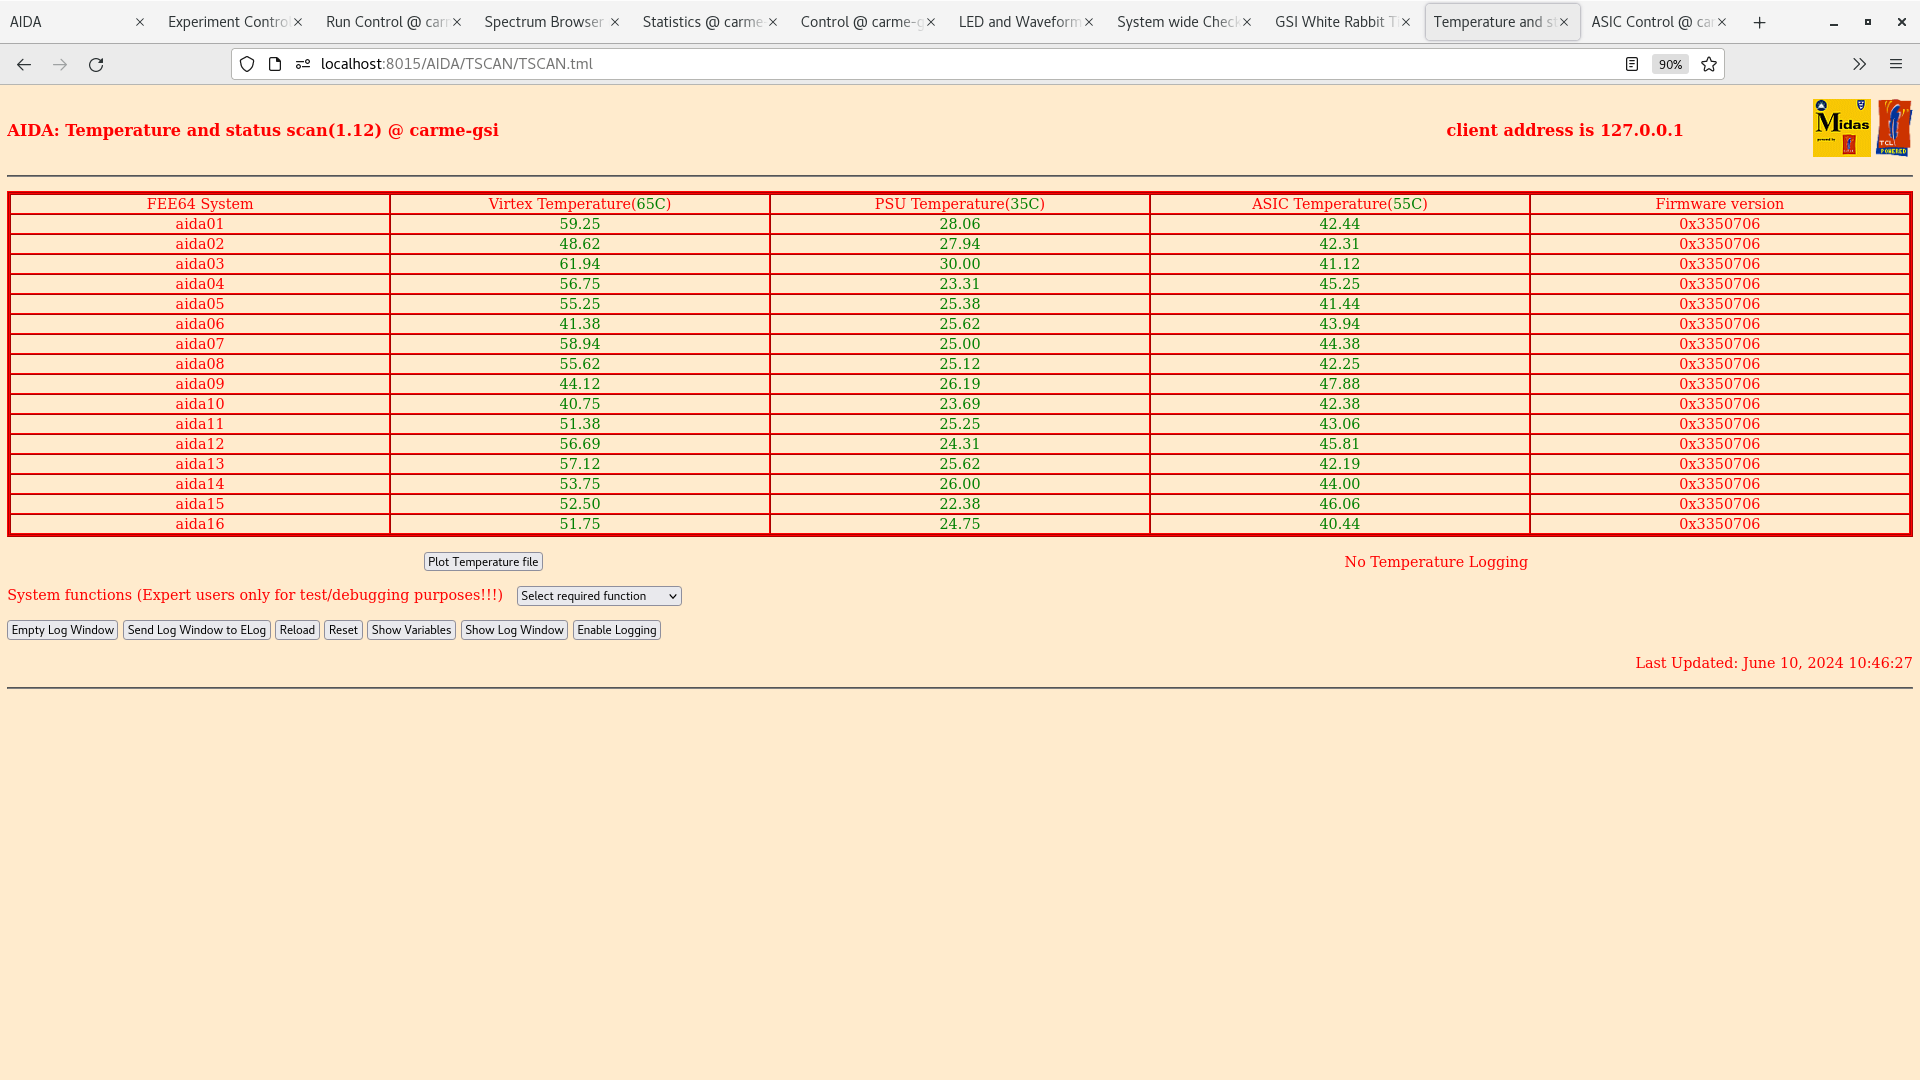Select required function dropdown
Viewport: 1920px width, 1080px height.
tap(599, 596)
